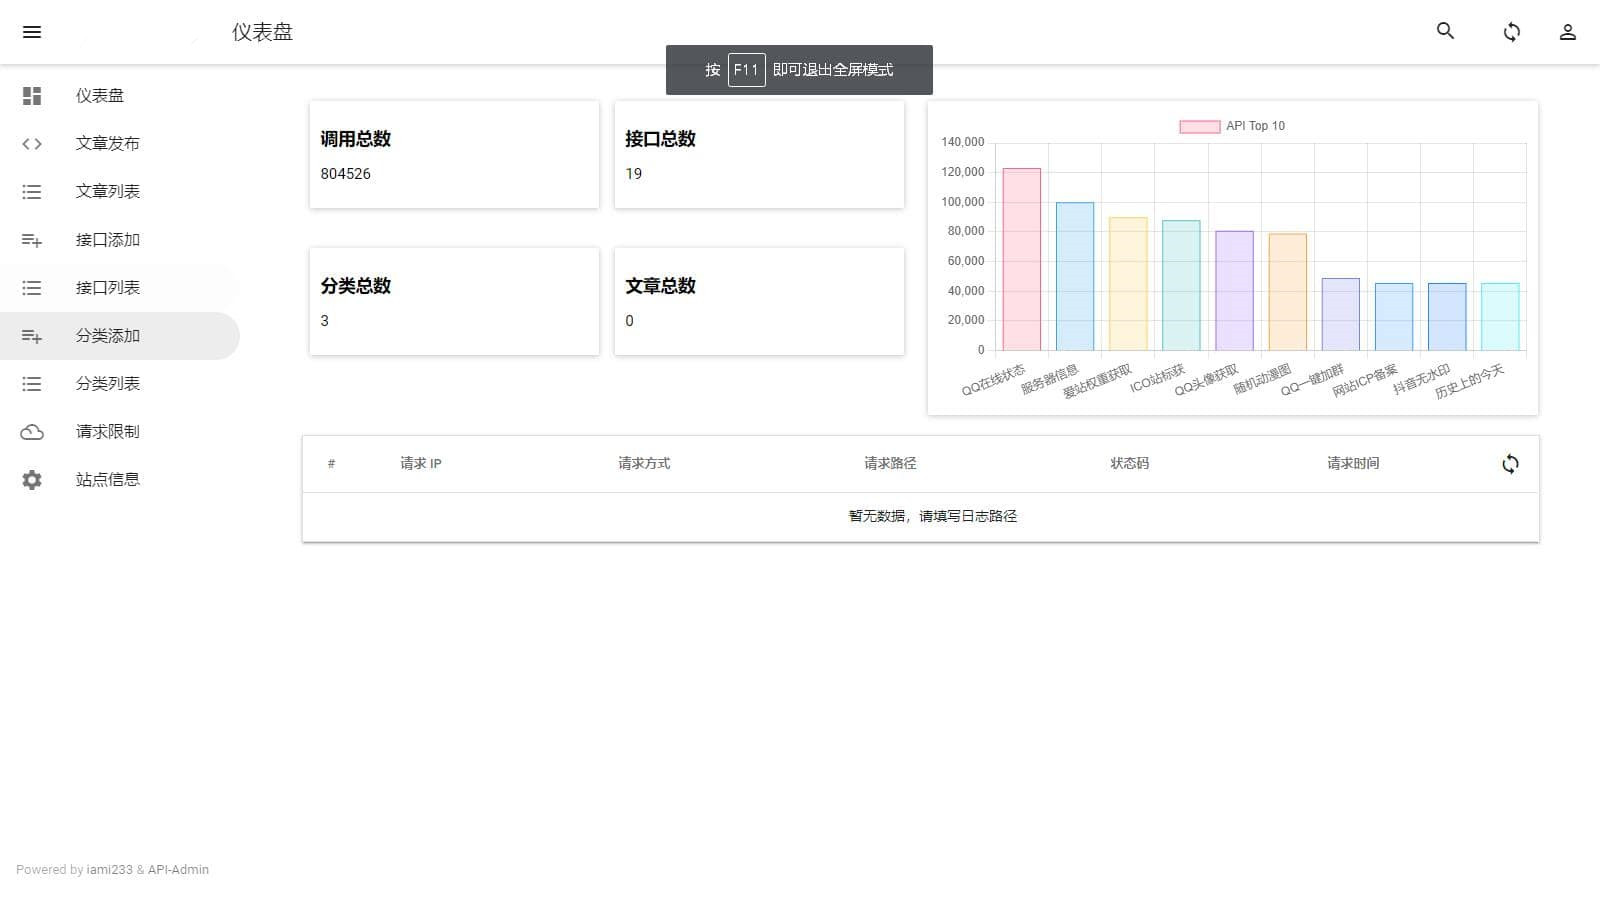Click the 接口列表 list icon
Viewport: 1600px width, 900px height.
(x=32, y=288)
